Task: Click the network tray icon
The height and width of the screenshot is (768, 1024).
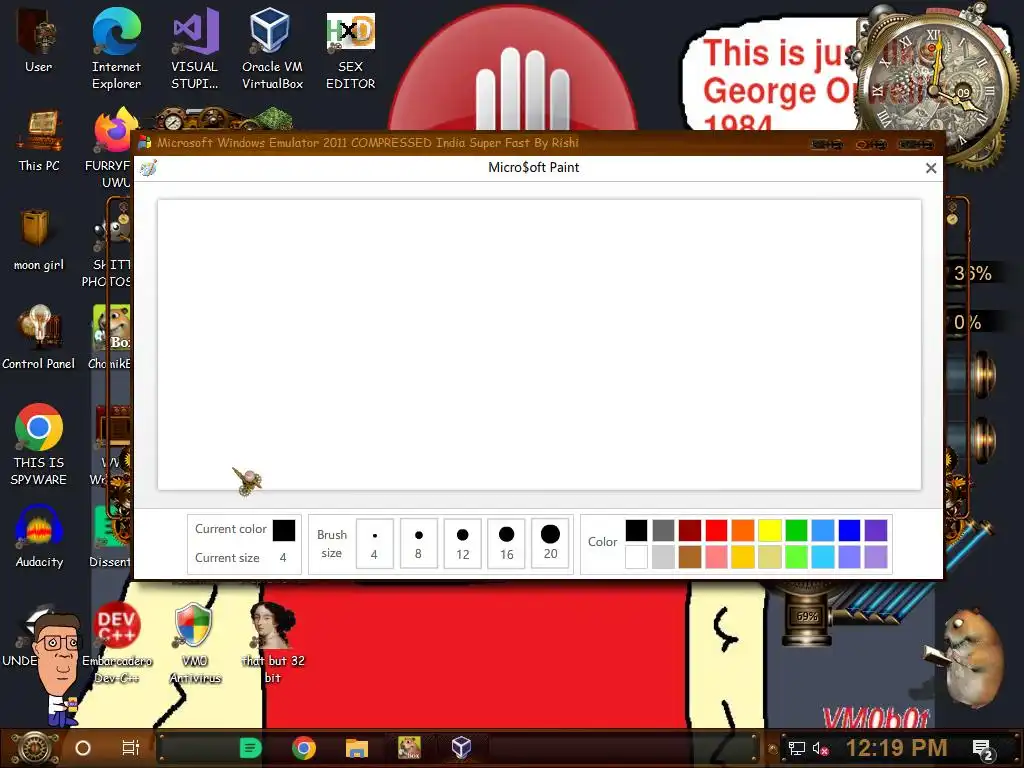Action: click(796, 748)
